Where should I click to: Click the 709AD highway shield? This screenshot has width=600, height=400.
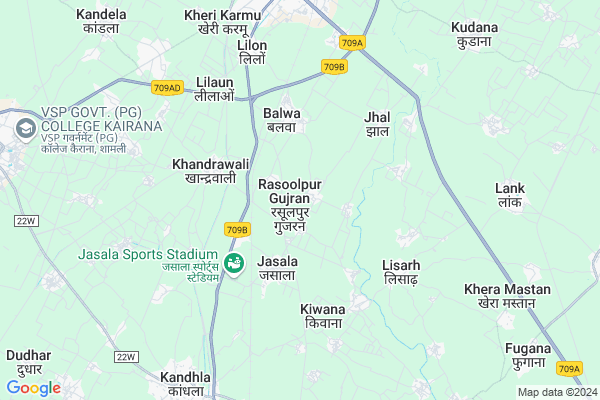pos(167,88)
